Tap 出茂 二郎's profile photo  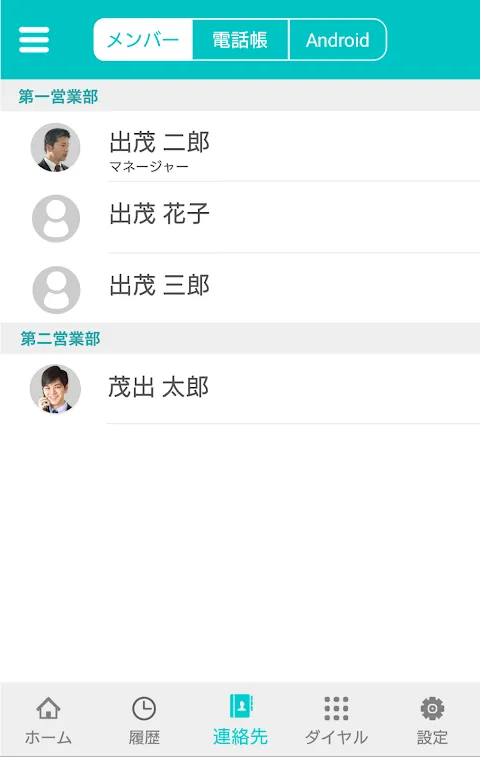tap(56, 147)
